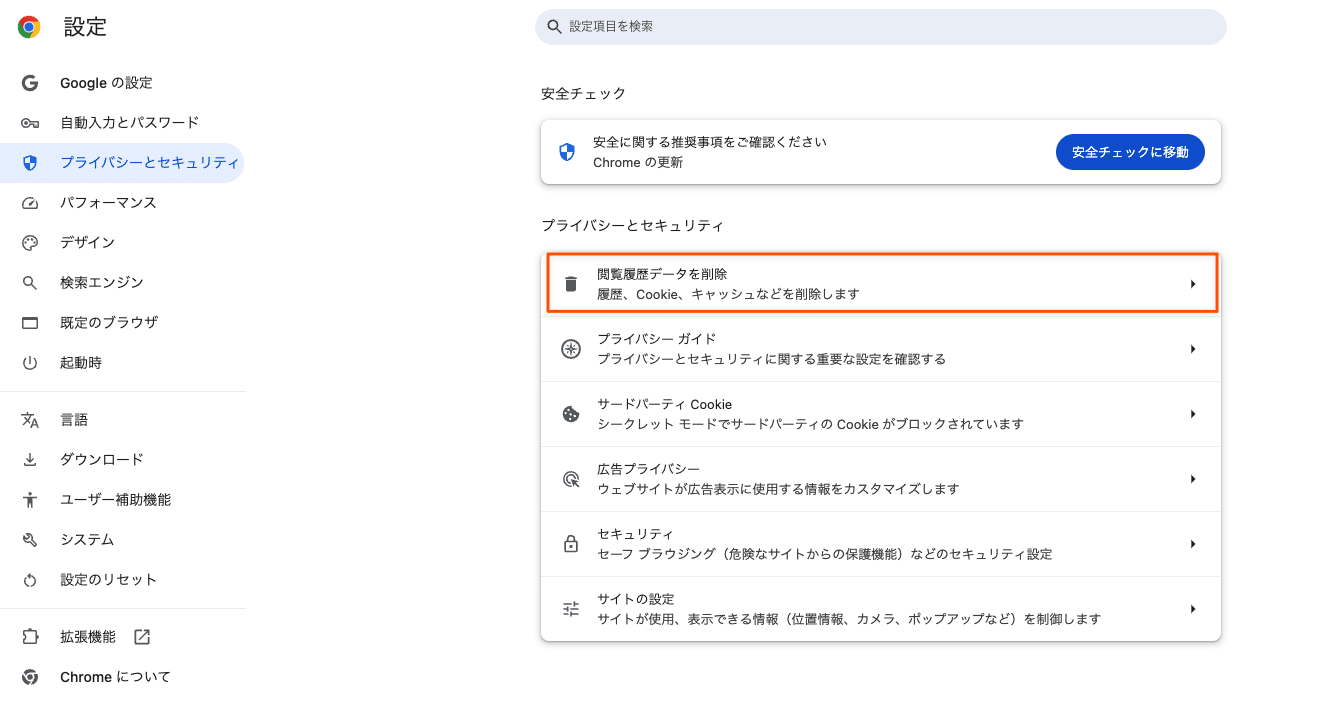This screenshot has width=1341, height=723.
Task: Select the ad privacy icon
Action: click(571, 478)
